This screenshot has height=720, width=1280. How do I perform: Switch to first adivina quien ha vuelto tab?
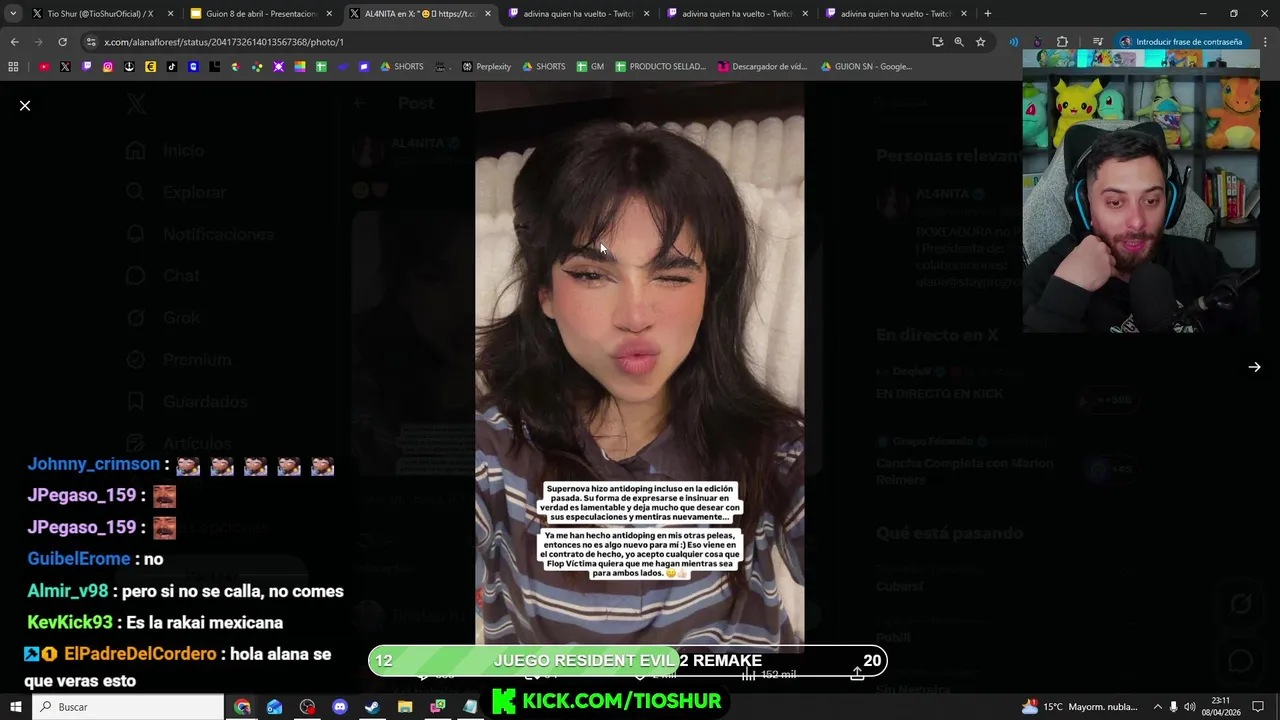577,14
